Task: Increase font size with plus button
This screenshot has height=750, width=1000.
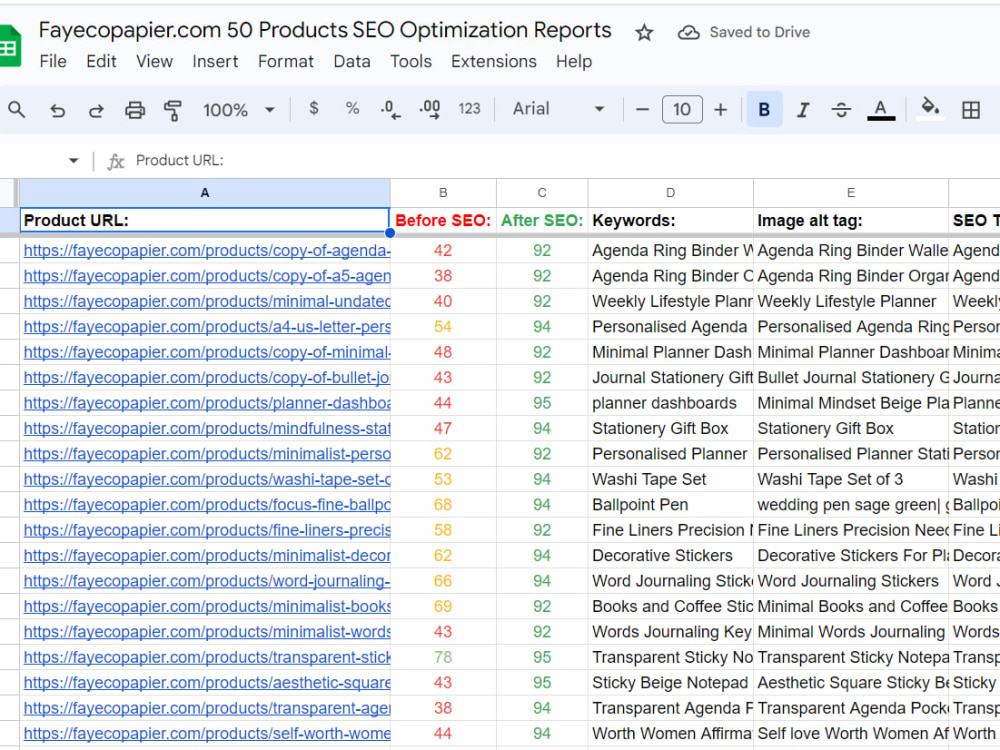Action: coord(721,110)
